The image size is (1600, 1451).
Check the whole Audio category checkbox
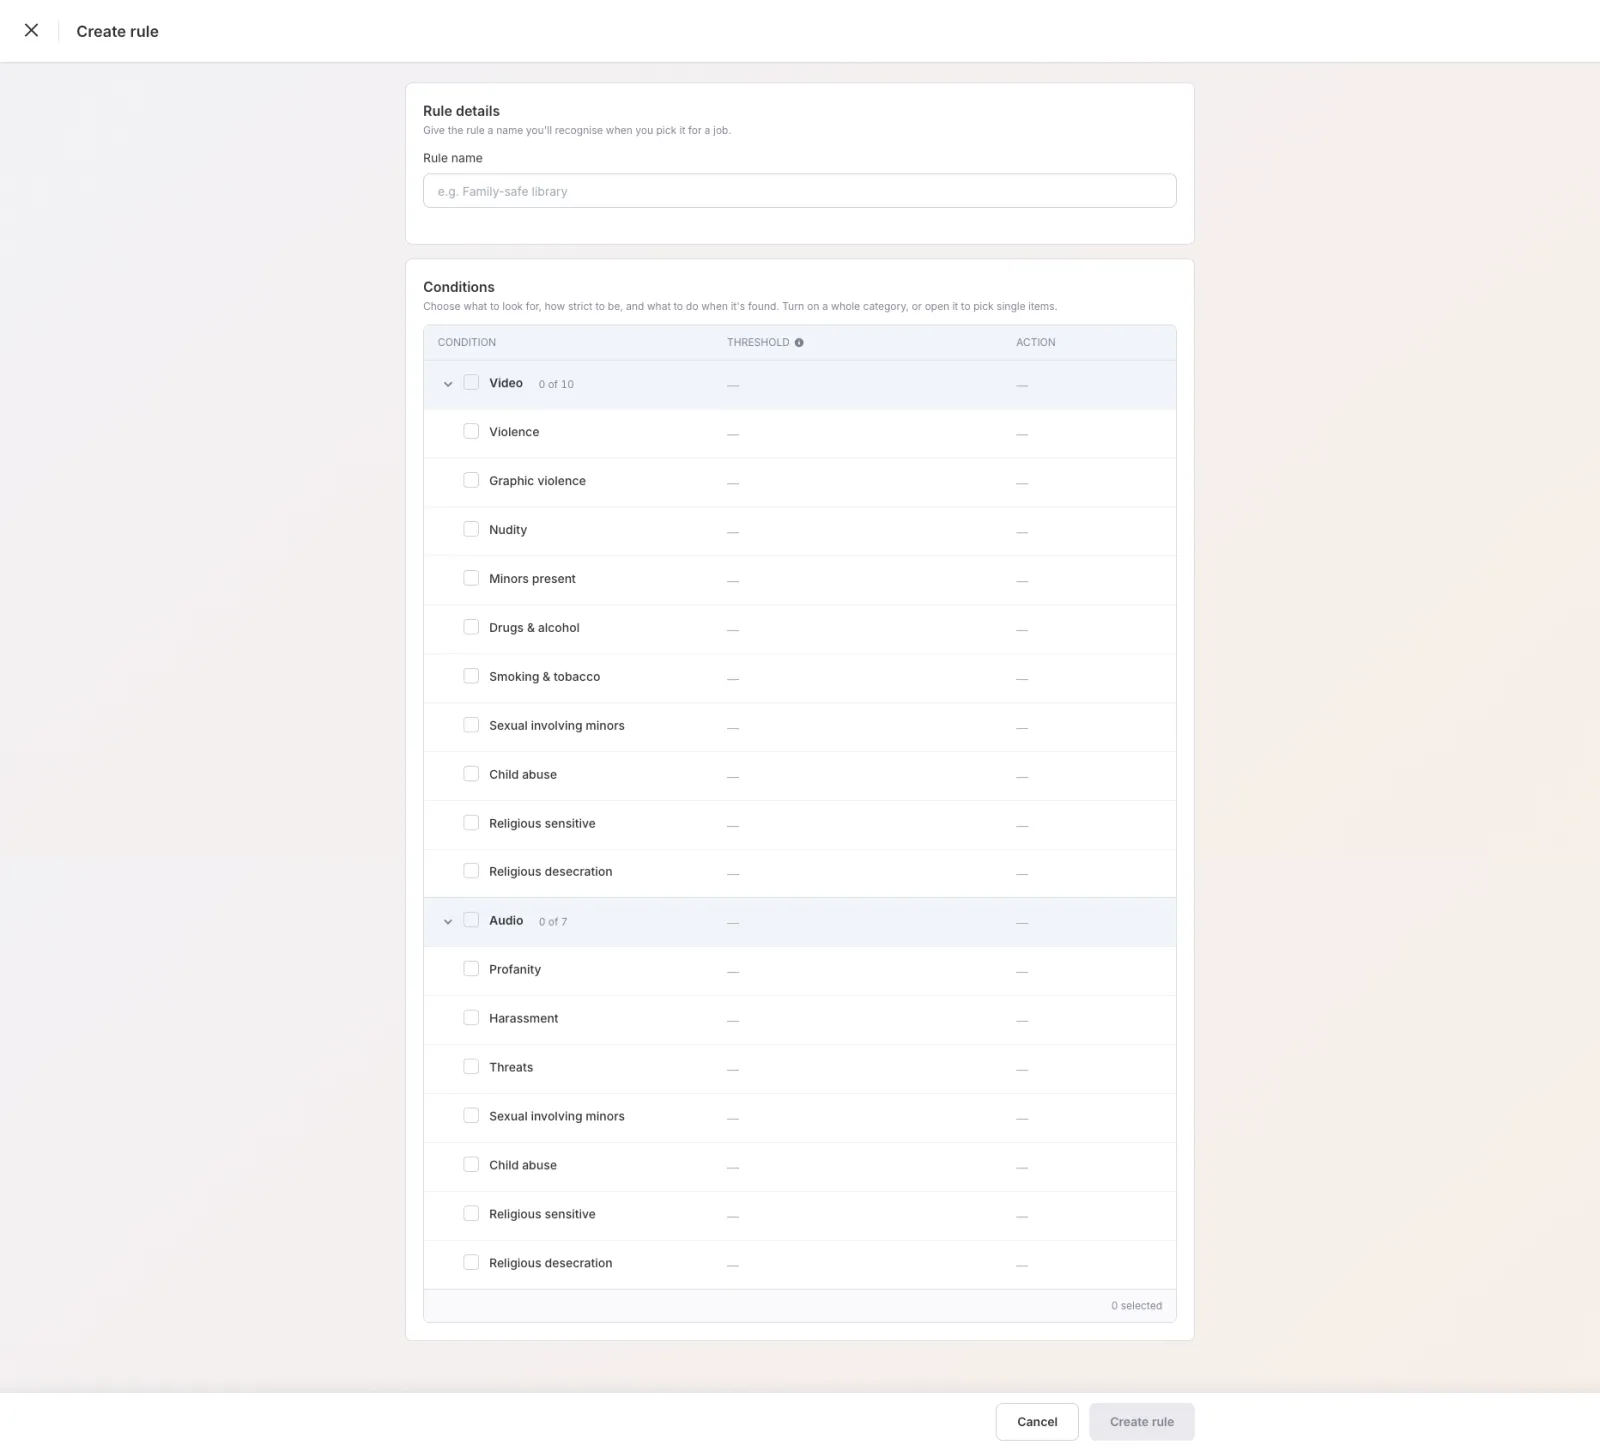pyautogui.click(x=471, y=920)
